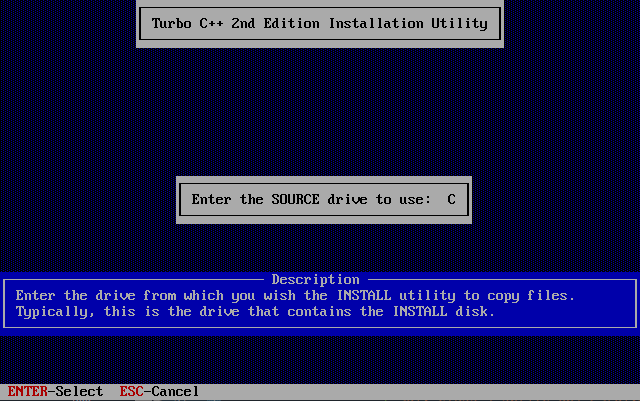Click the word "Cancel" in the bottom bar
The height and width of the screenshot is (401, 640).
(175, 392)
